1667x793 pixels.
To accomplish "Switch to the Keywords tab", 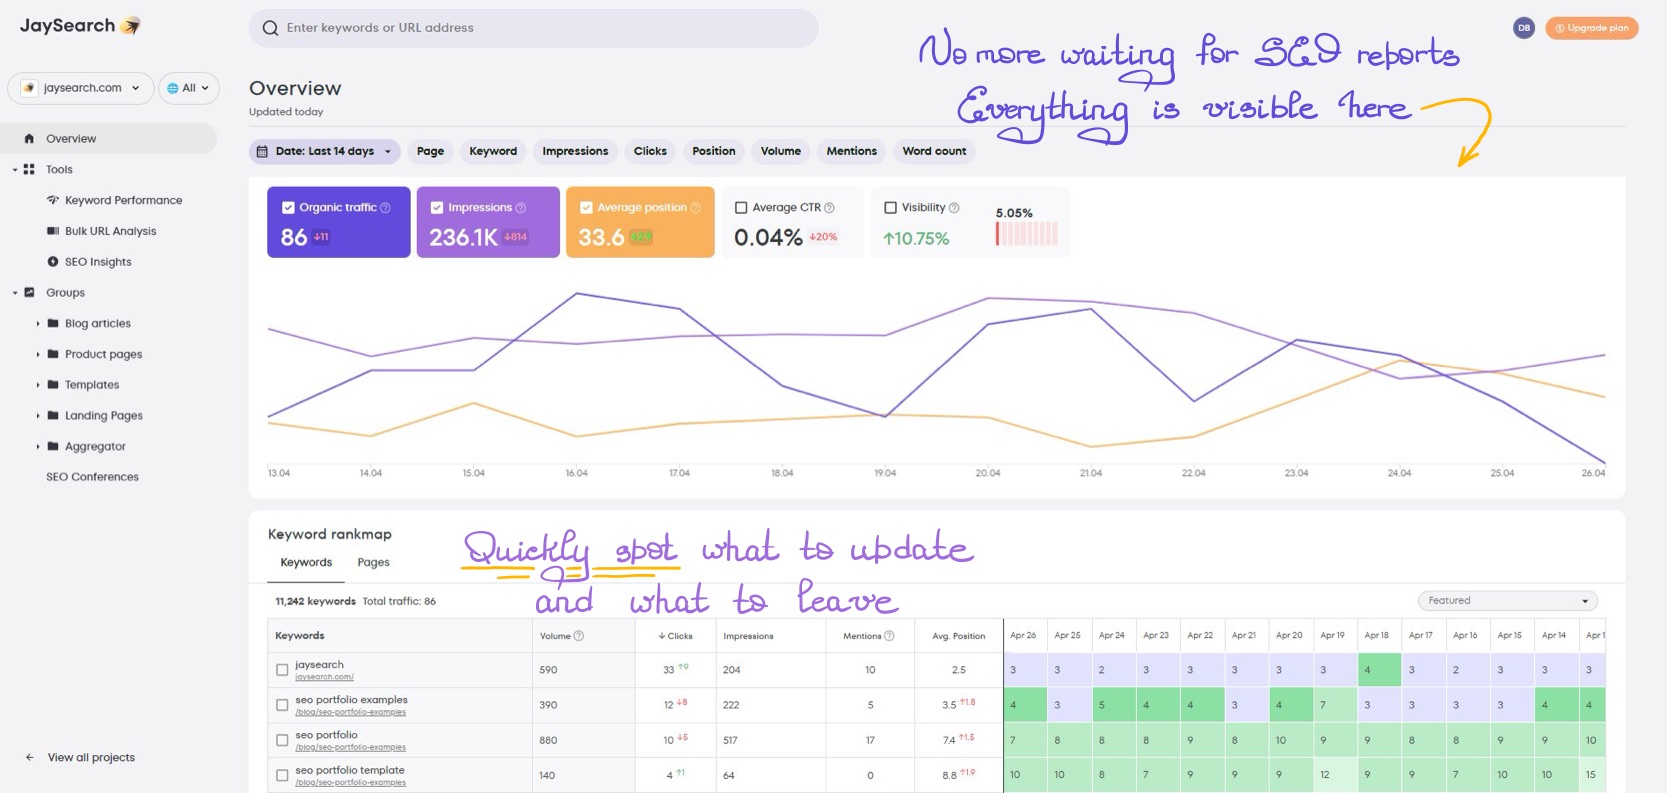I will [306, 563].
